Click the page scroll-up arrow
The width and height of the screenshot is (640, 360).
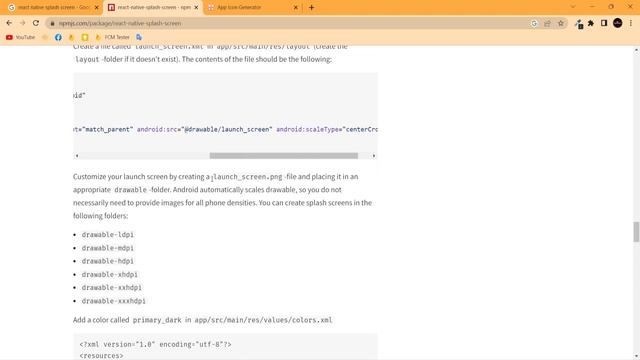pos(636,50)
